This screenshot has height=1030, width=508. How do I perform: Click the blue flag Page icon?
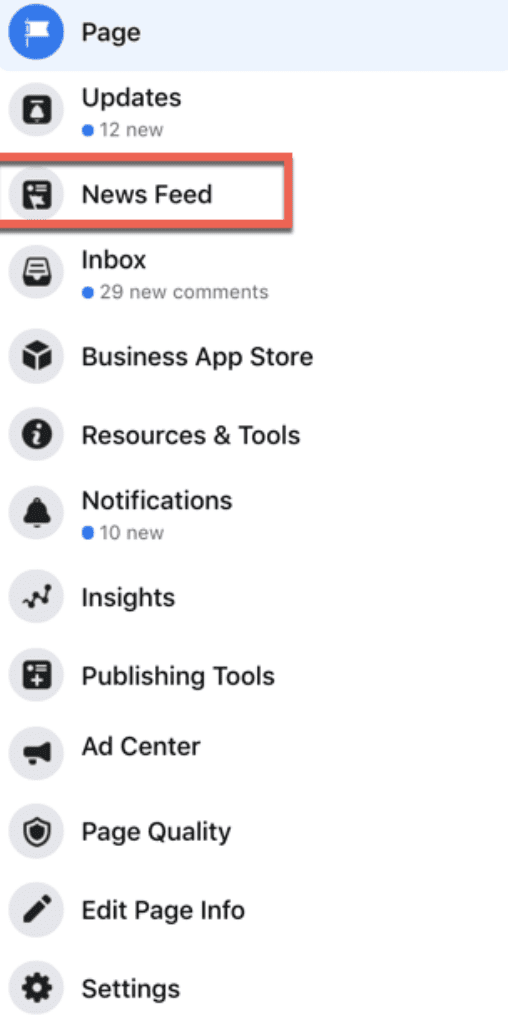pyautogui.click(x=36, y=32)
